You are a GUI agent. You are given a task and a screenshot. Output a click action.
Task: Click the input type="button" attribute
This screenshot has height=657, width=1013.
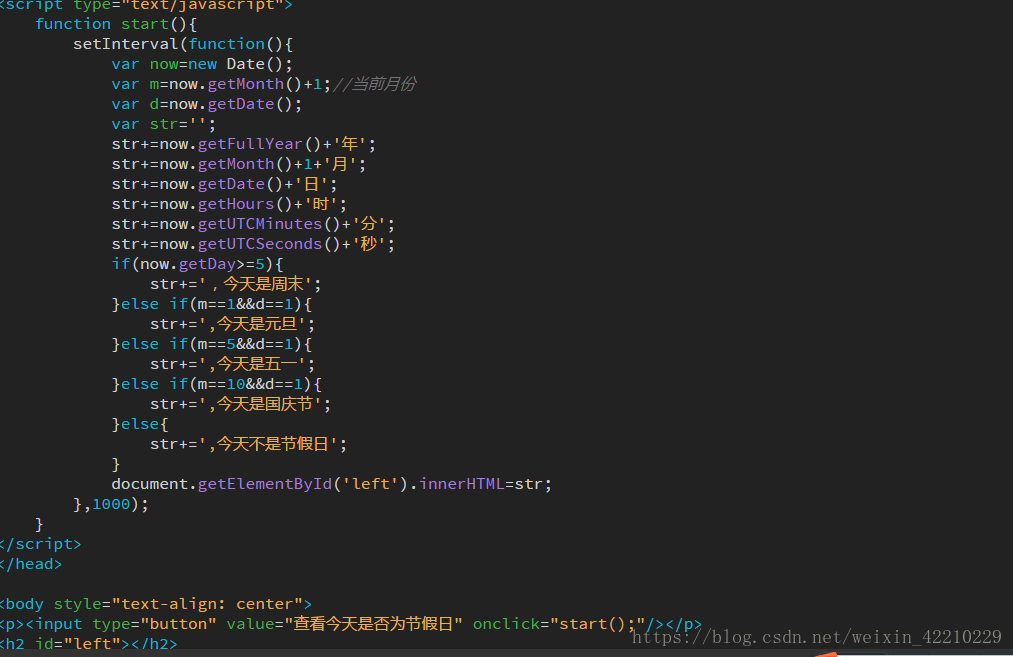click(154, 625)
